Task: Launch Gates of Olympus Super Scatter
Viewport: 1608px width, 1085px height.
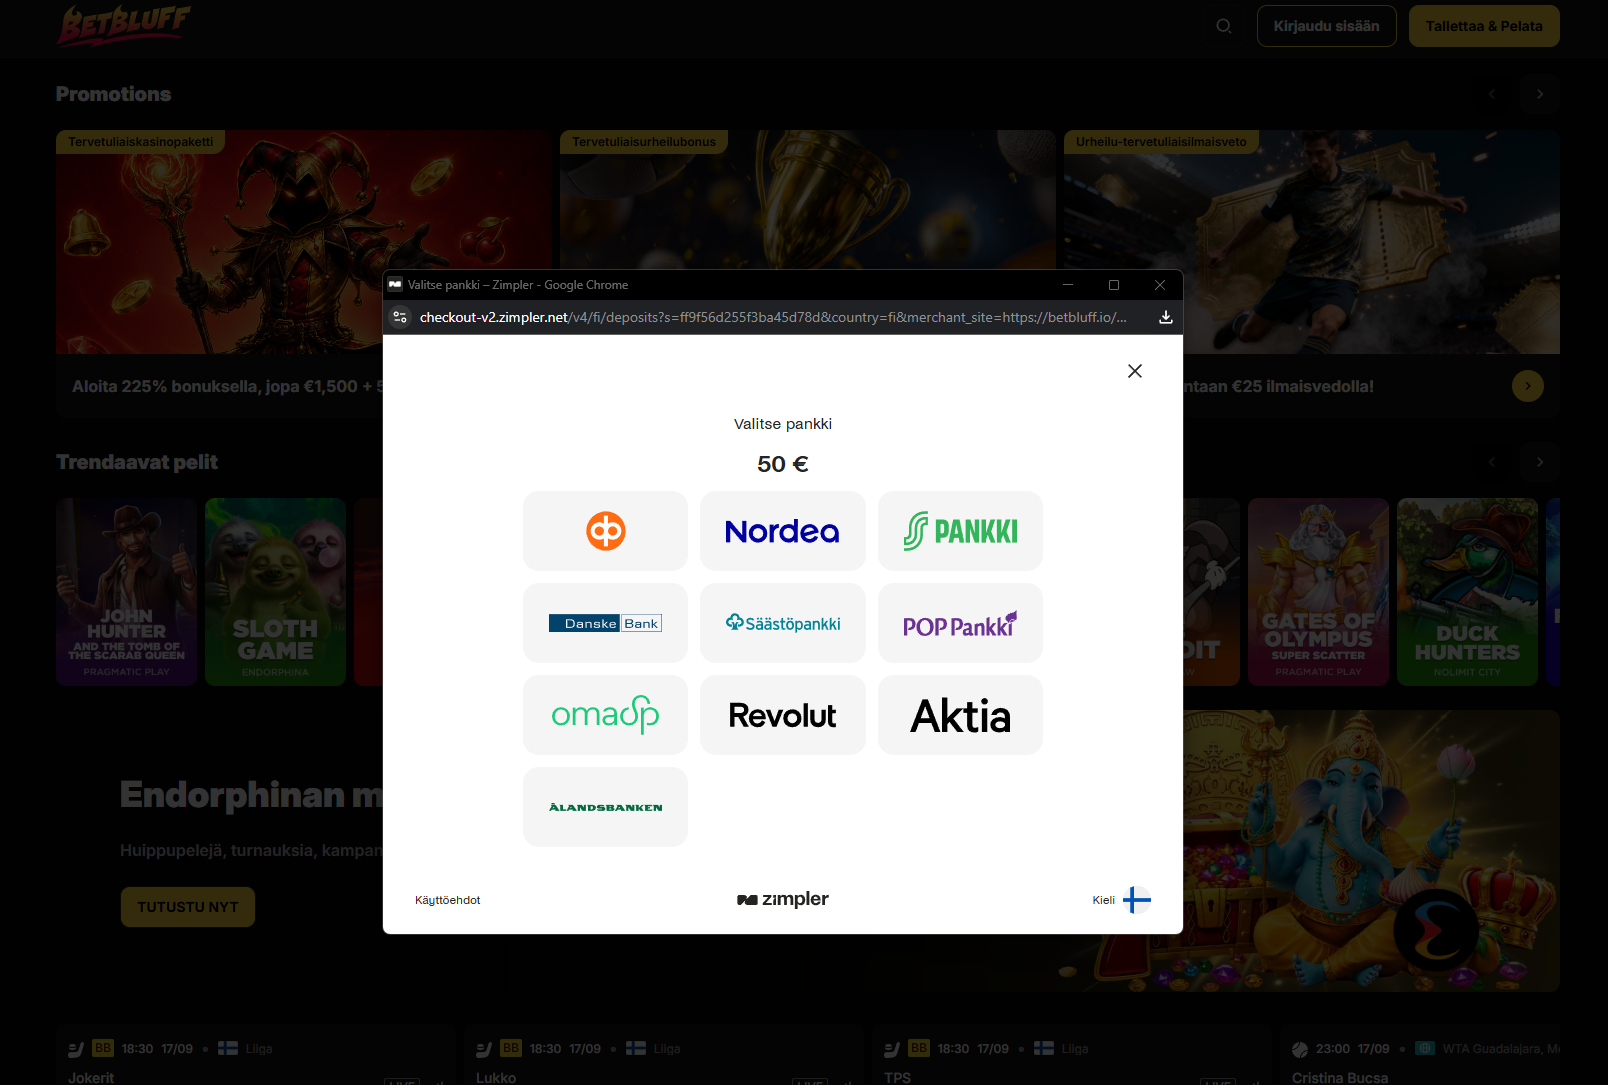Action: pyautogui.click(x=1318, y=592)
